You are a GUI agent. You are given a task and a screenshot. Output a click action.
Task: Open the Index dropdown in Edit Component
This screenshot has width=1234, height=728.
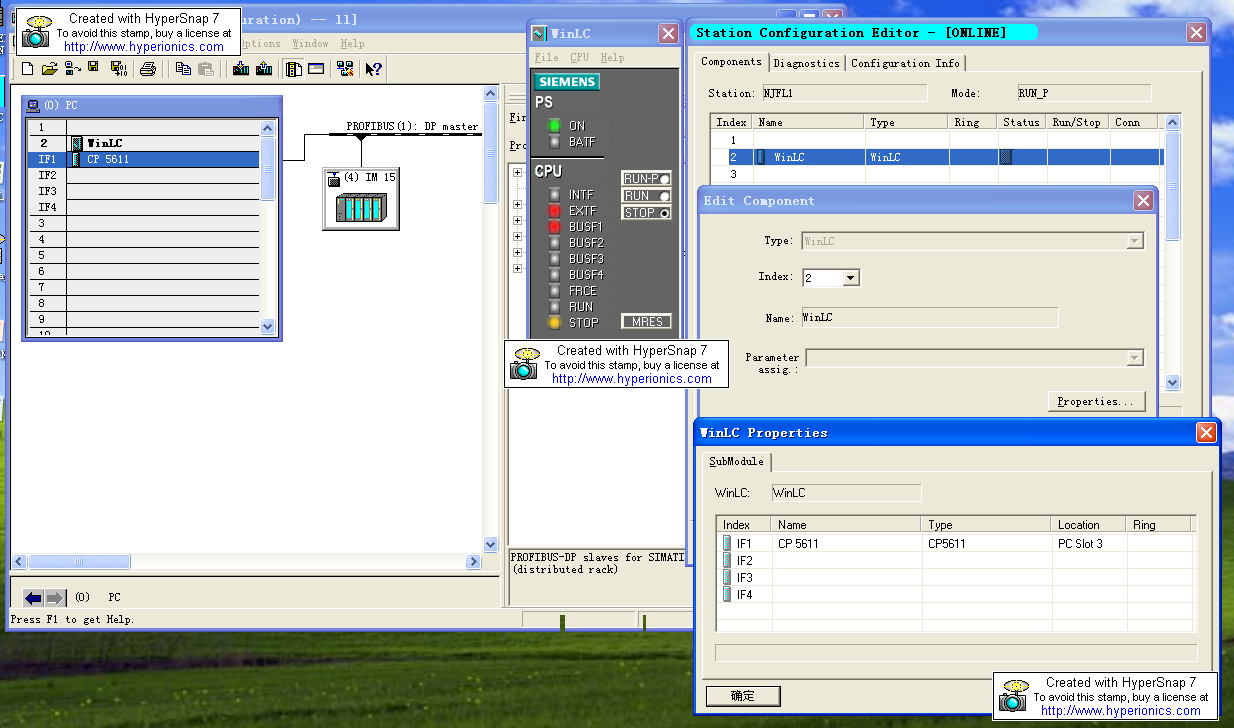850,278
